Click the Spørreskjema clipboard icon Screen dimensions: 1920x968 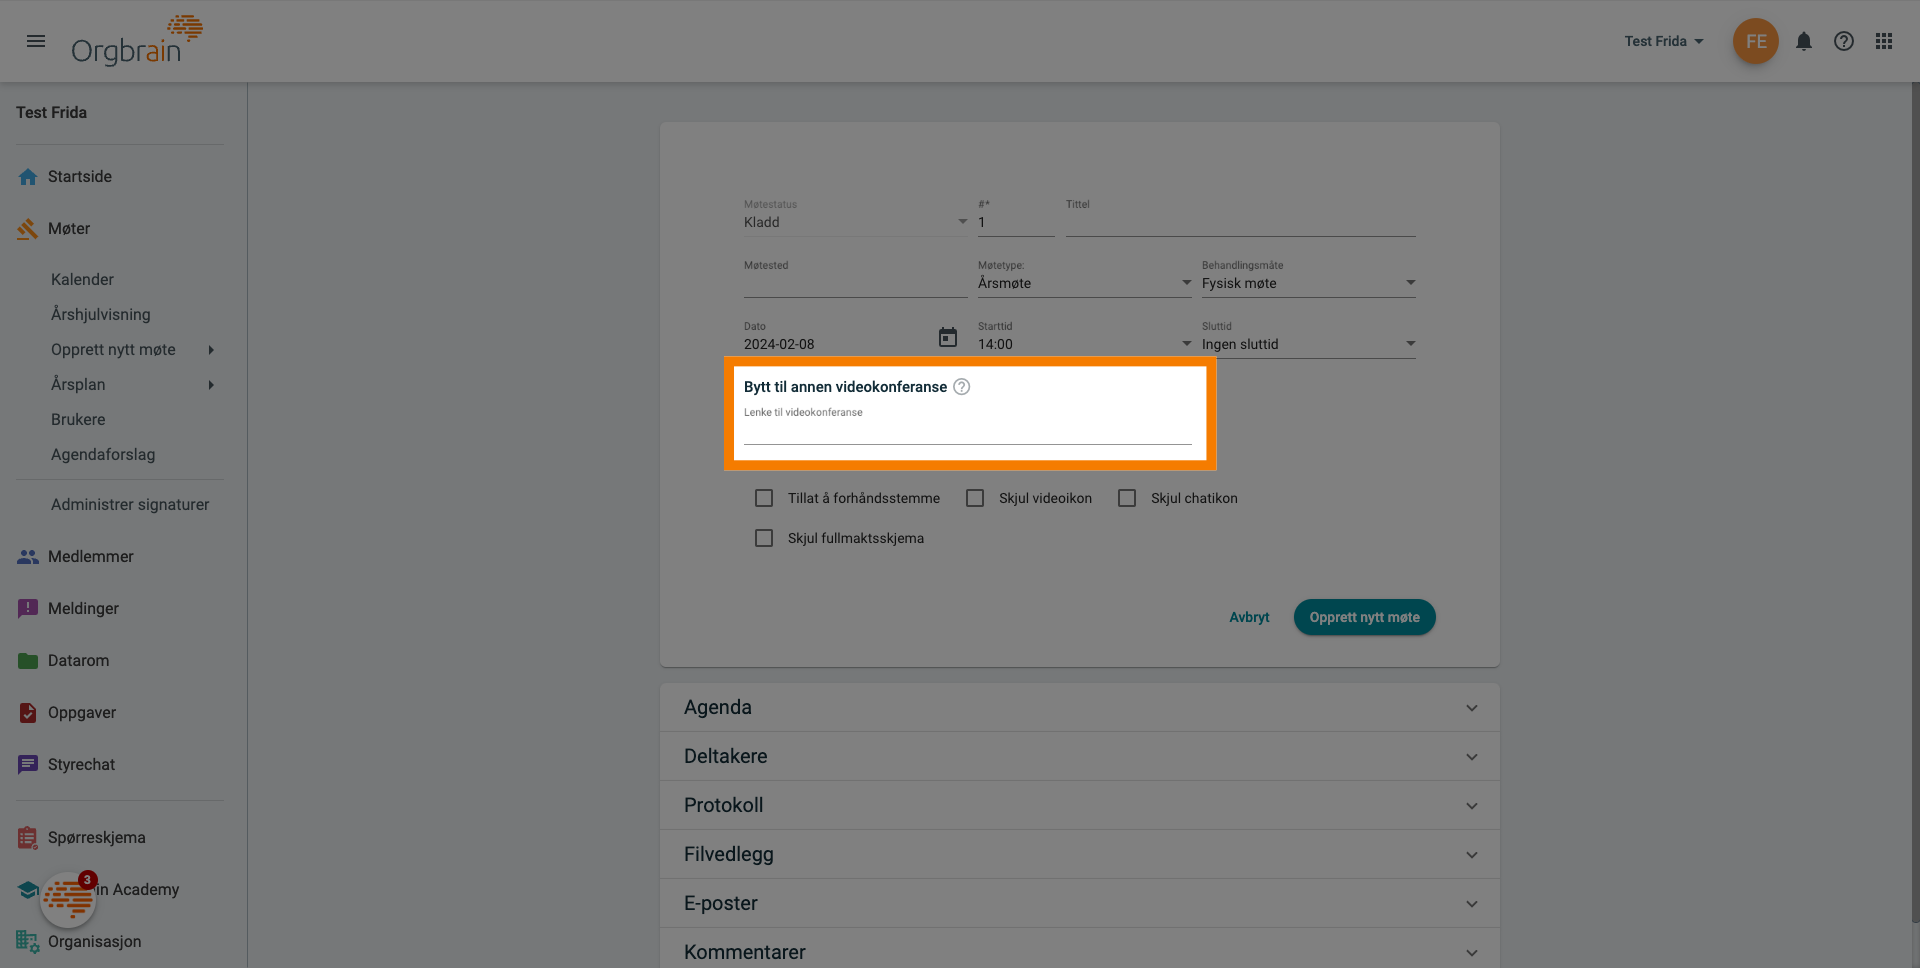pyautogui.click(x=28, y=838)
